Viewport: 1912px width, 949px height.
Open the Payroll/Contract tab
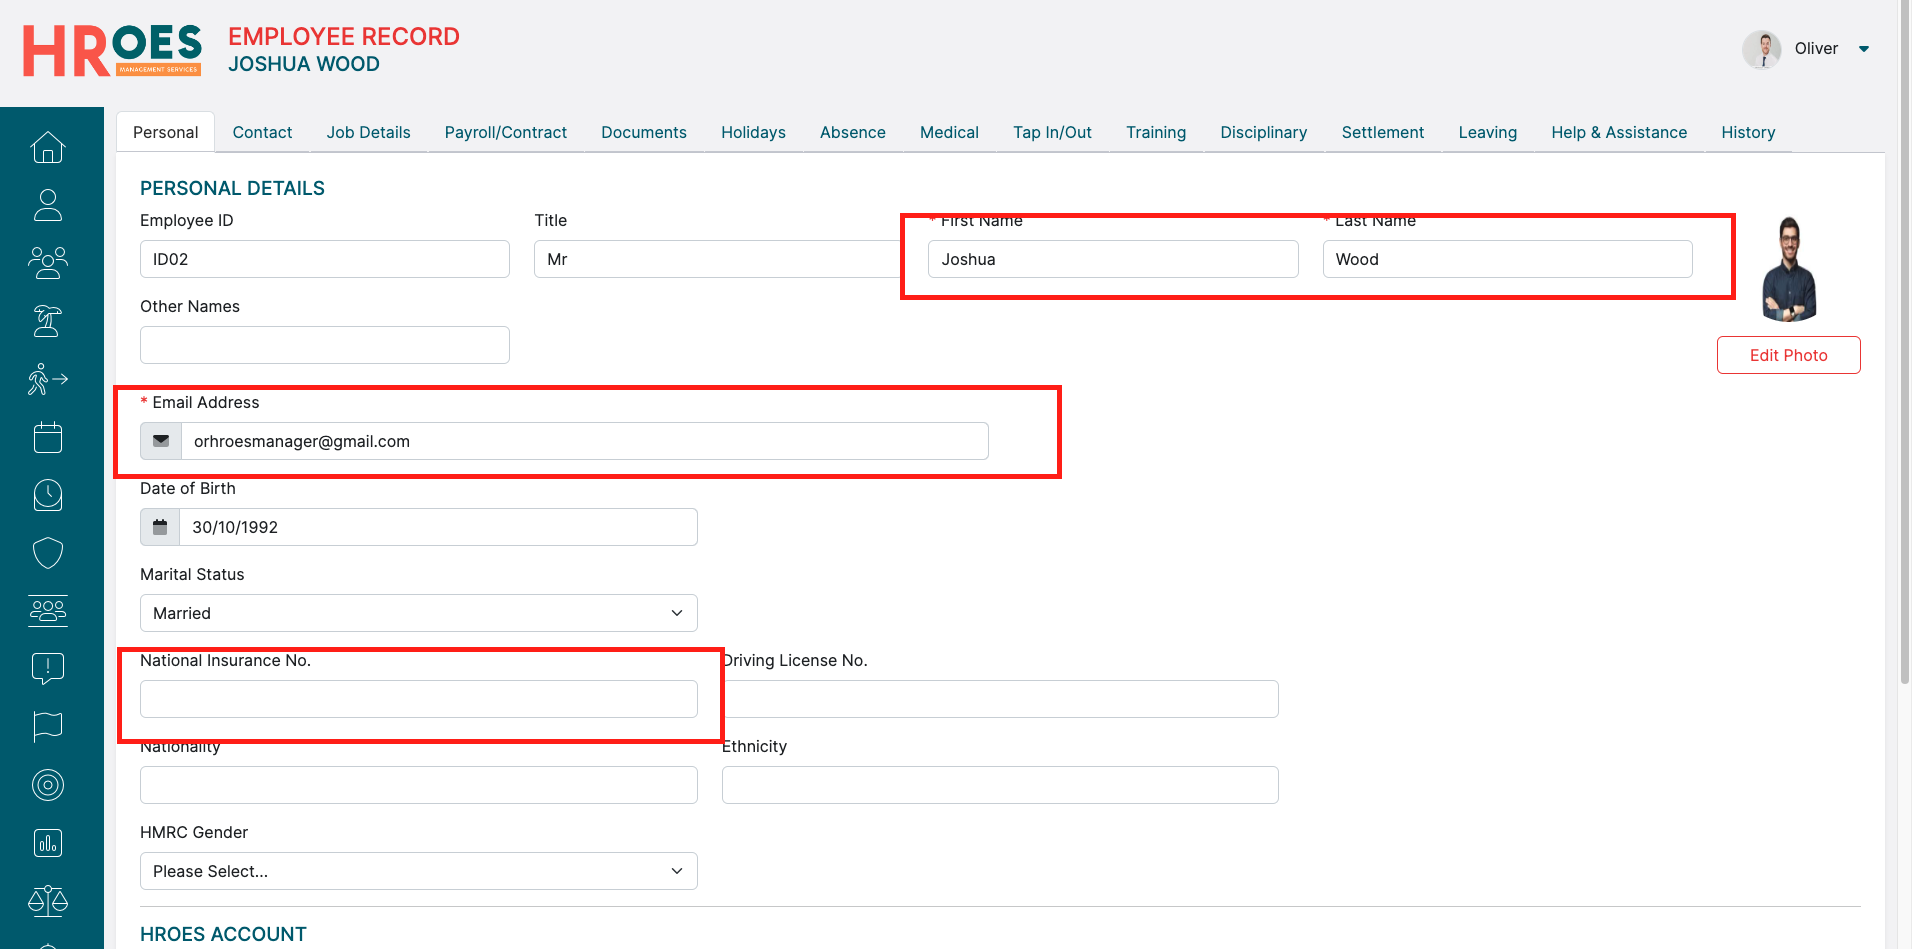[505, 132]
